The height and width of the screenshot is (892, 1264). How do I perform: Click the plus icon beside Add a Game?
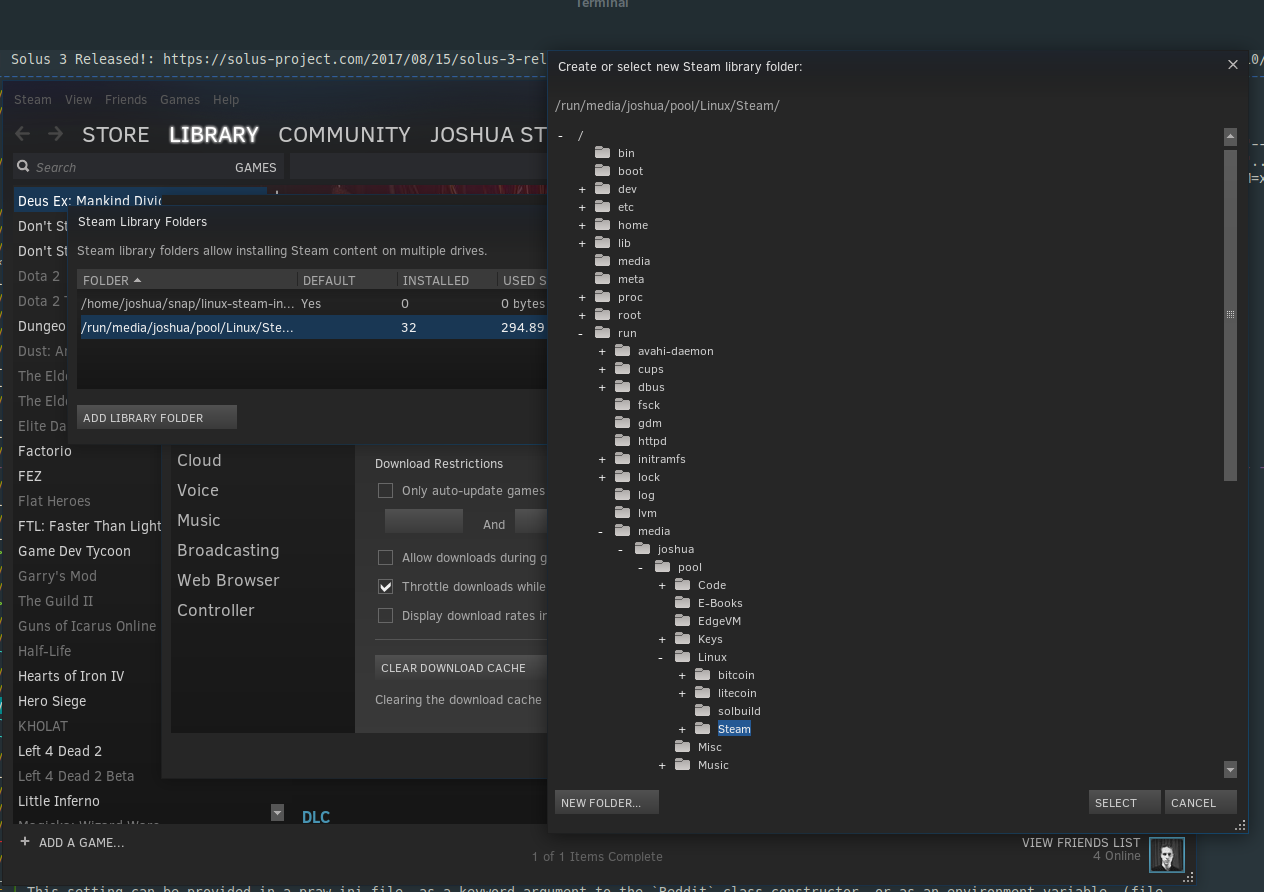pyautogui.click(x=24, y=842)
